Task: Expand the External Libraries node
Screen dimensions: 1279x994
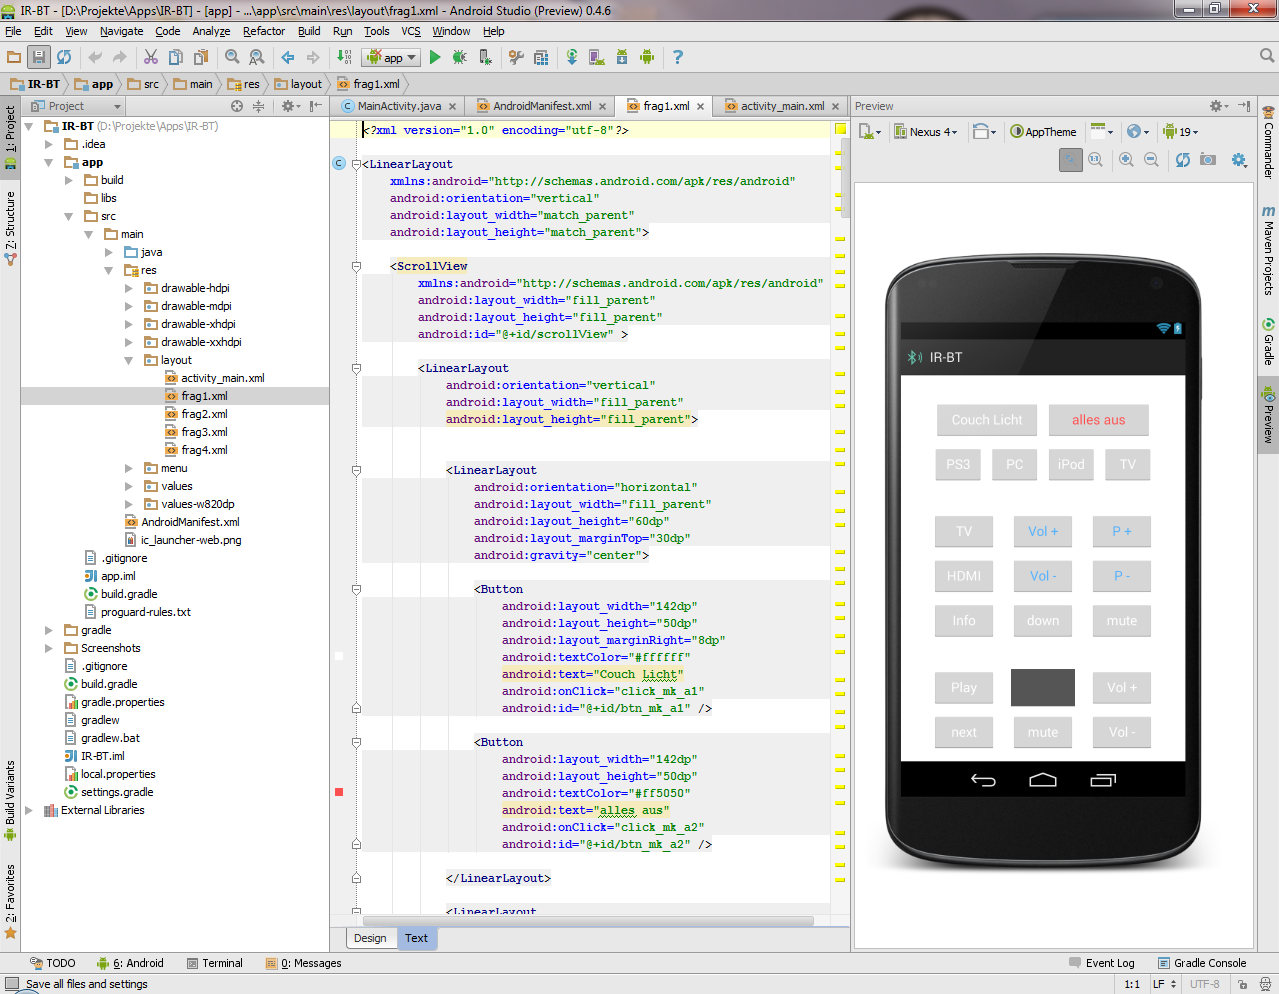Action: click(x=29, y=810)
